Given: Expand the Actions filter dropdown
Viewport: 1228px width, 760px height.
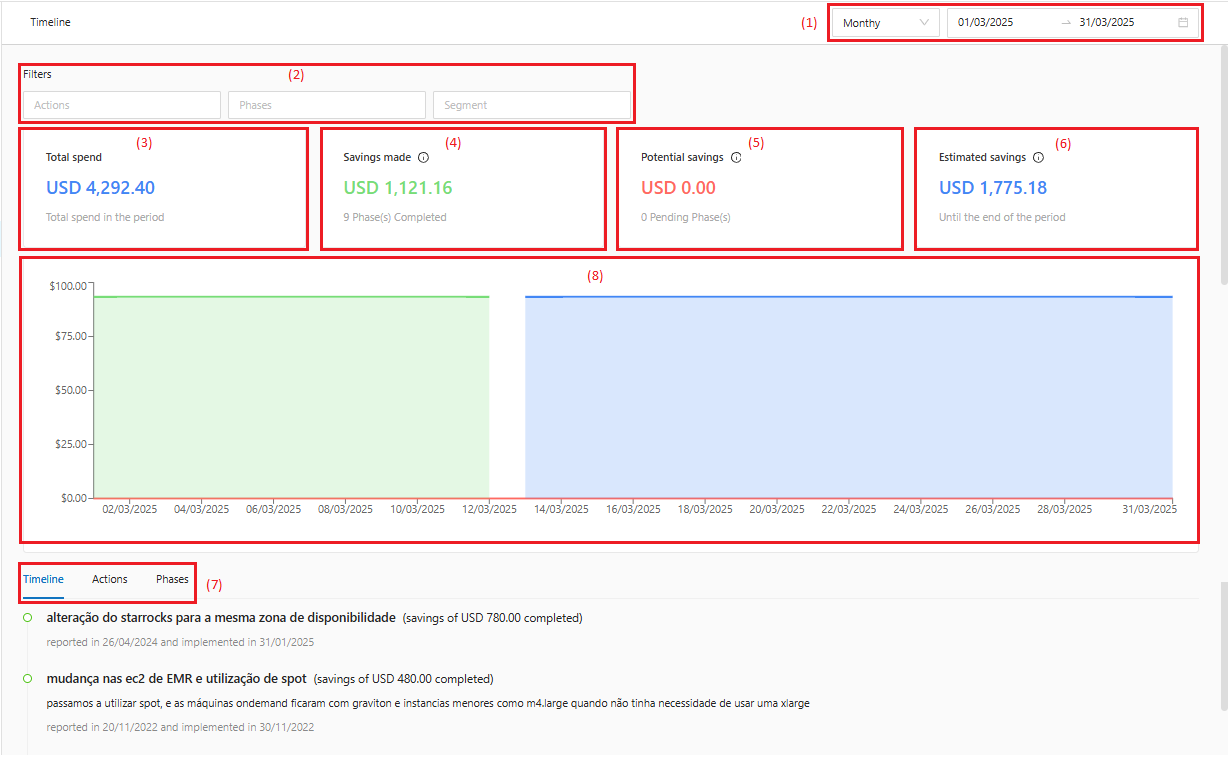Looking at the screenshot, I should click(122, 105).
